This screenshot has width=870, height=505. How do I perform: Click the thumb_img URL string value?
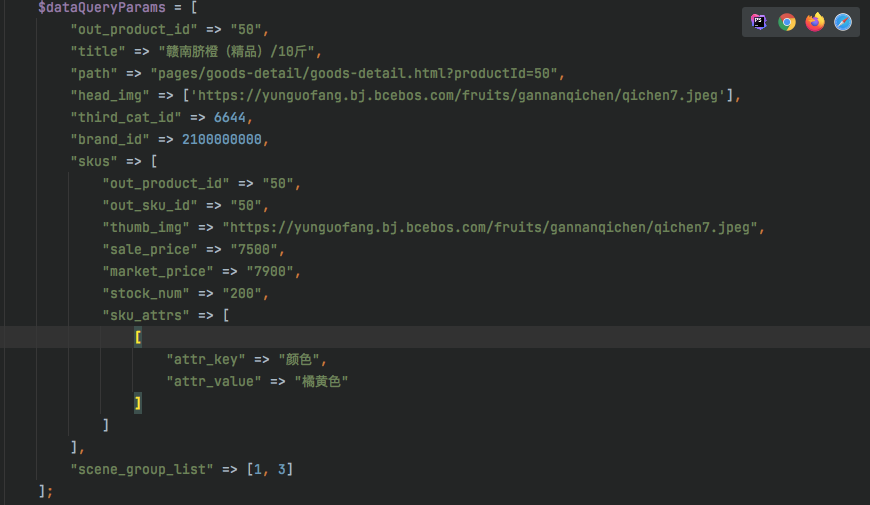(x=490, y=228)
